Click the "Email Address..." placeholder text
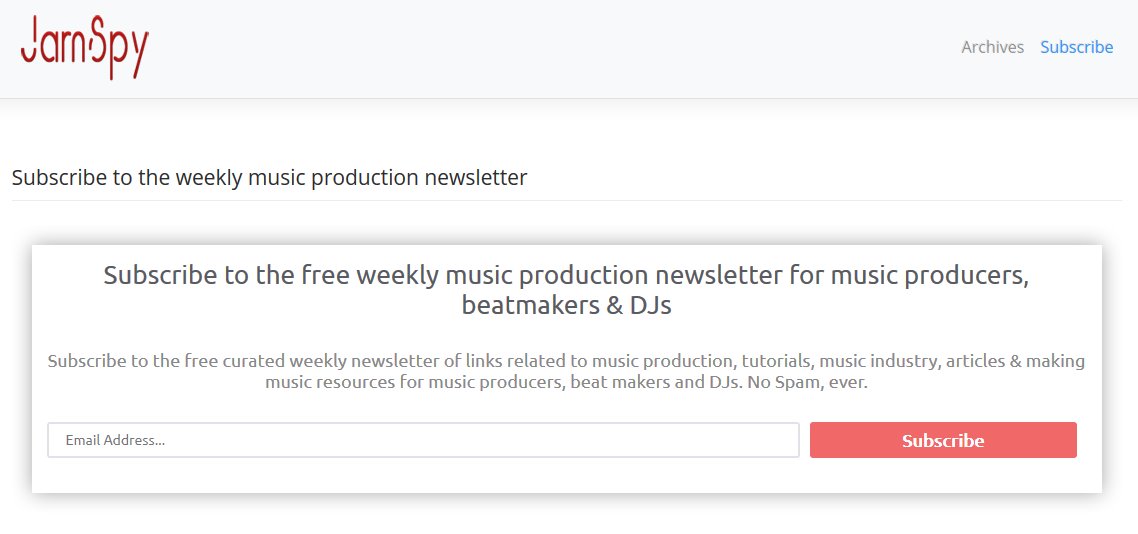This screenshot has height=534, width=1138. coord(115,440)
